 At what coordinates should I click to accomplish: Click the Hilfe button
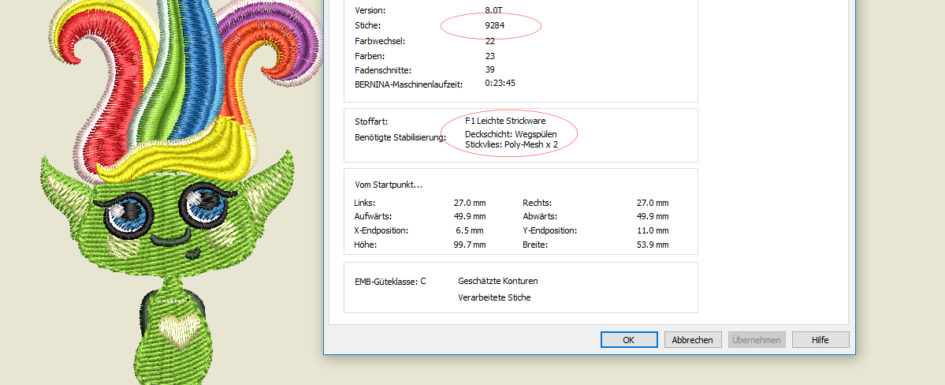coord(820,340)
